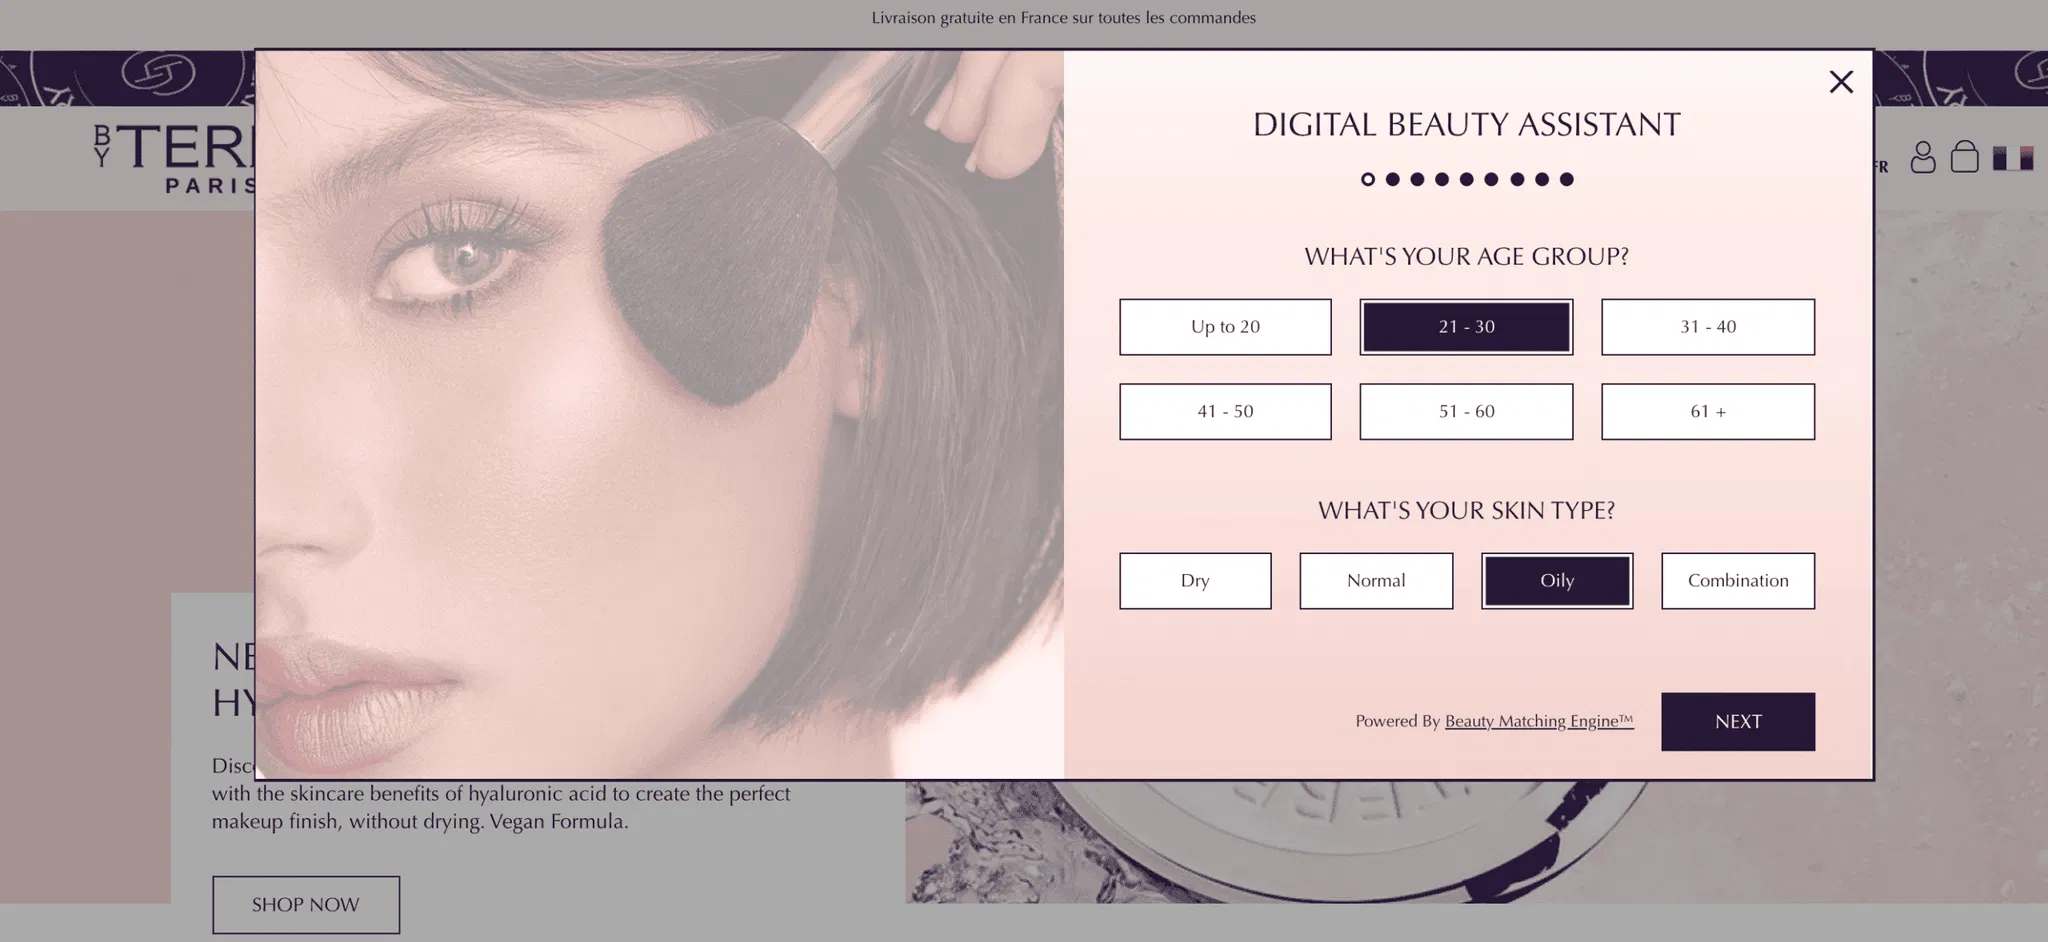Open the shopping bag icon

1964,157
